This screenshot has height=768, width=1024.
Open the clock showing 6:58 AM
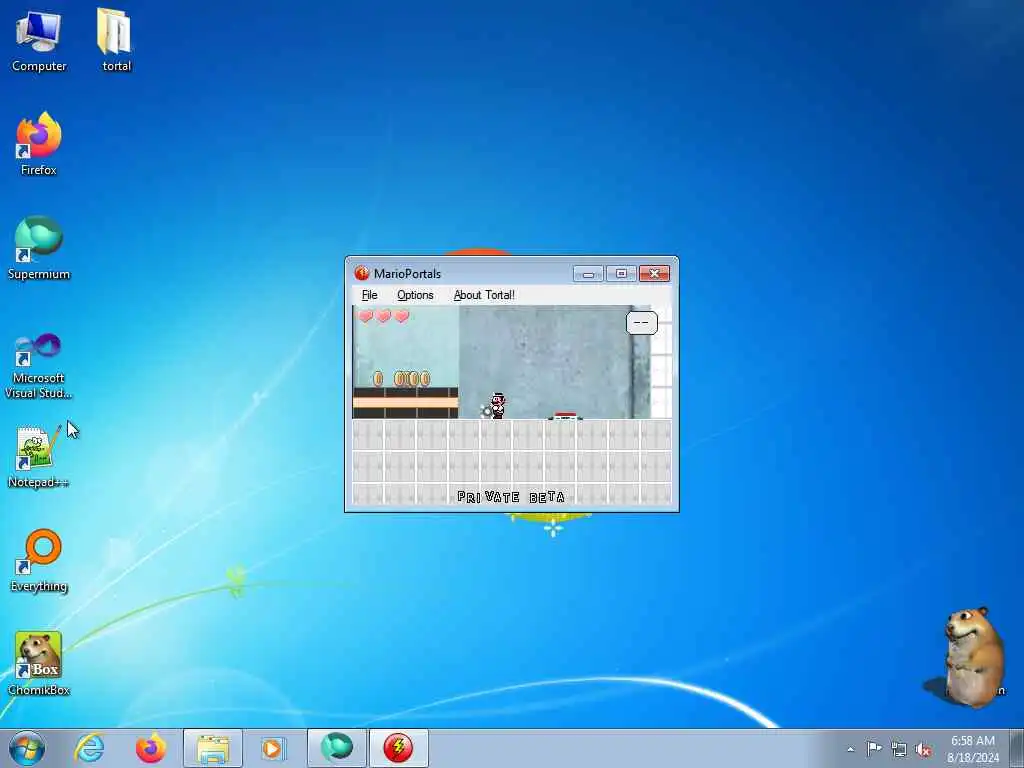pyautogui.click(x=973, y=749)
